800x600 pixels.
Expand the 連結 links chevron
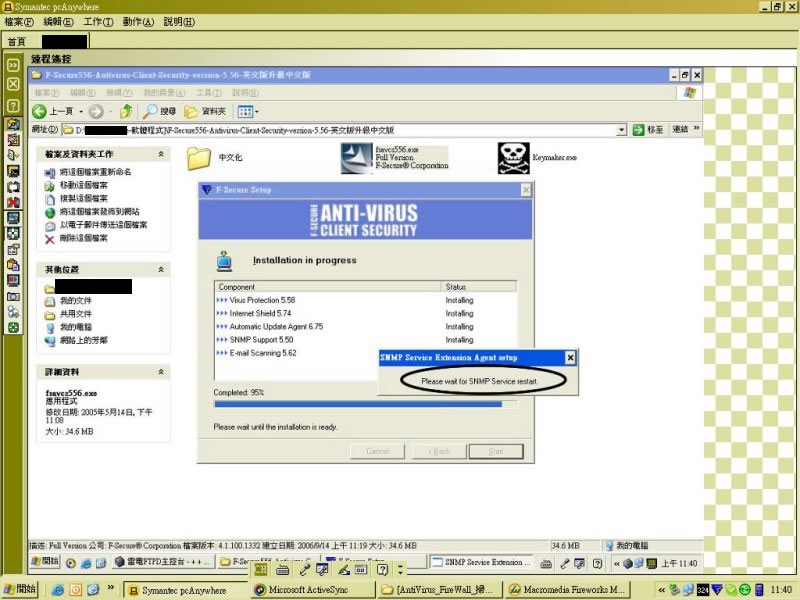point(696,129)
